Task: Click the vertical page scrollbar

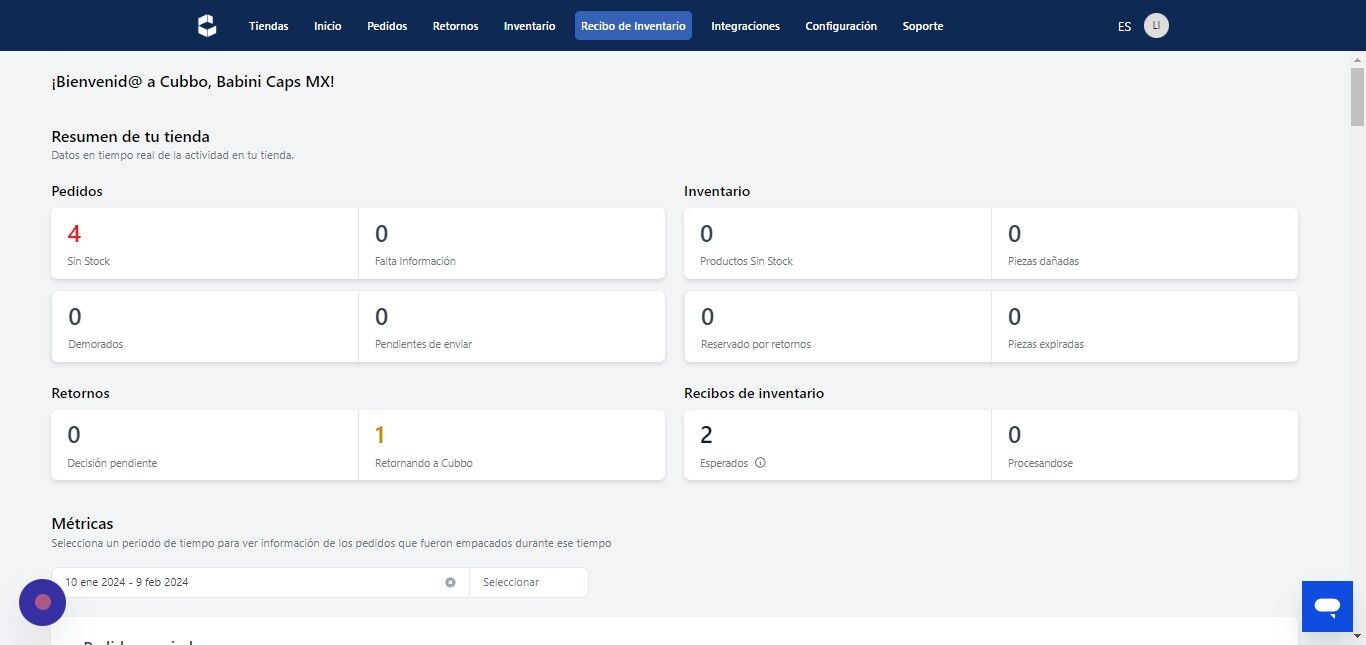Action: [1357, 348]
